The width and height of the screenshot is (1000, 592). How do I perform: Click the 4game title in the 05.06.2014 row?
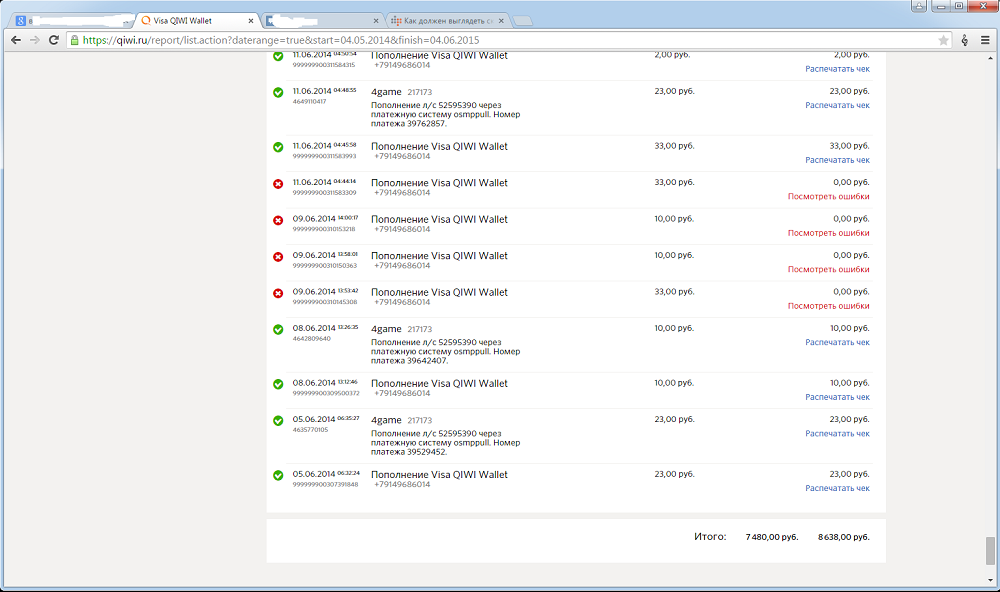pyautogui.click(x=386, y=420)
